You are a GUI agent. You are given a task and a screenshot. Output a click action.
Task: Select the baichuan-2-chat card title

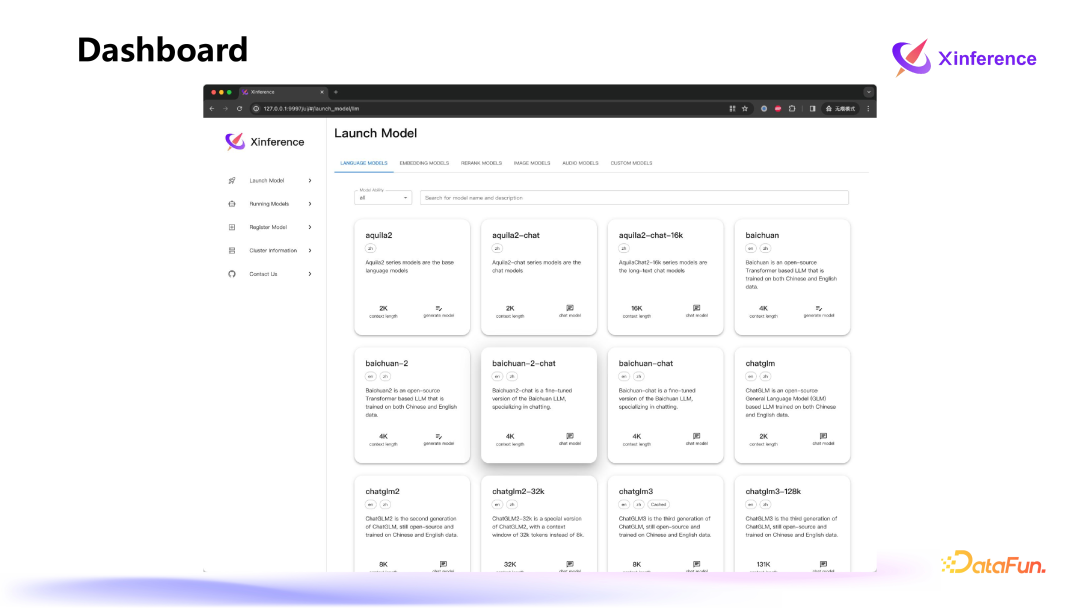(x=523, y=364)
